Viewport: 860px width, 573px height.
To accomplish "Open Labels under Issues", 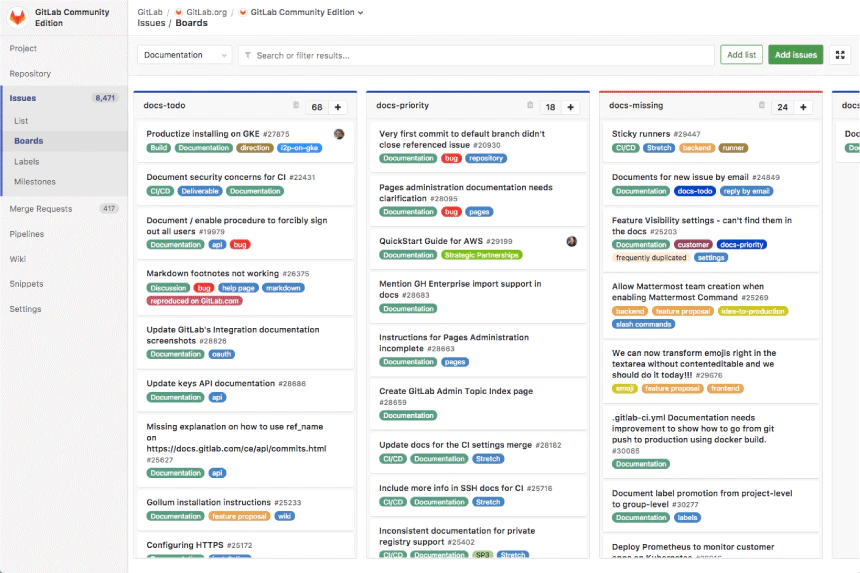I will click(x=26, y=161).
